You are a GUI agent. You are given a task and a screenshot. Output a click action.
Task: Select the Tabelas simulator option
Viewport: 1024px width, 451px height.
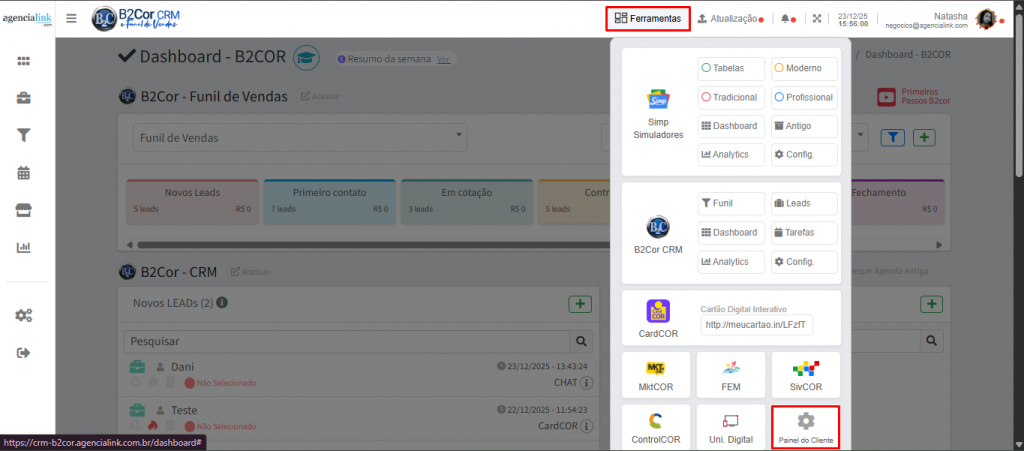point(731,68)
